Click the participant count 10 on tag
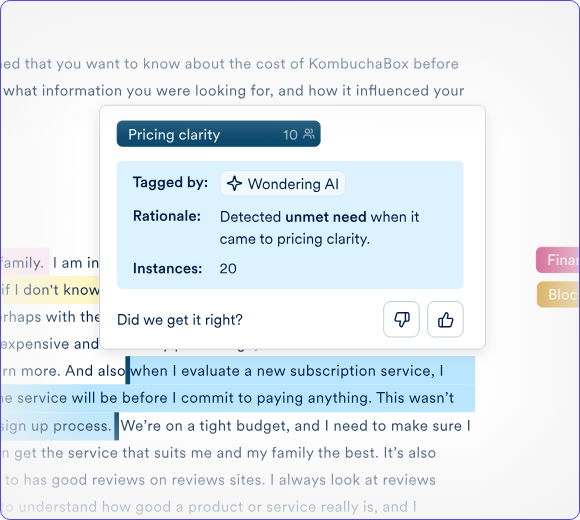This screenshot has width=580, height=520. [x=290, y=135]
